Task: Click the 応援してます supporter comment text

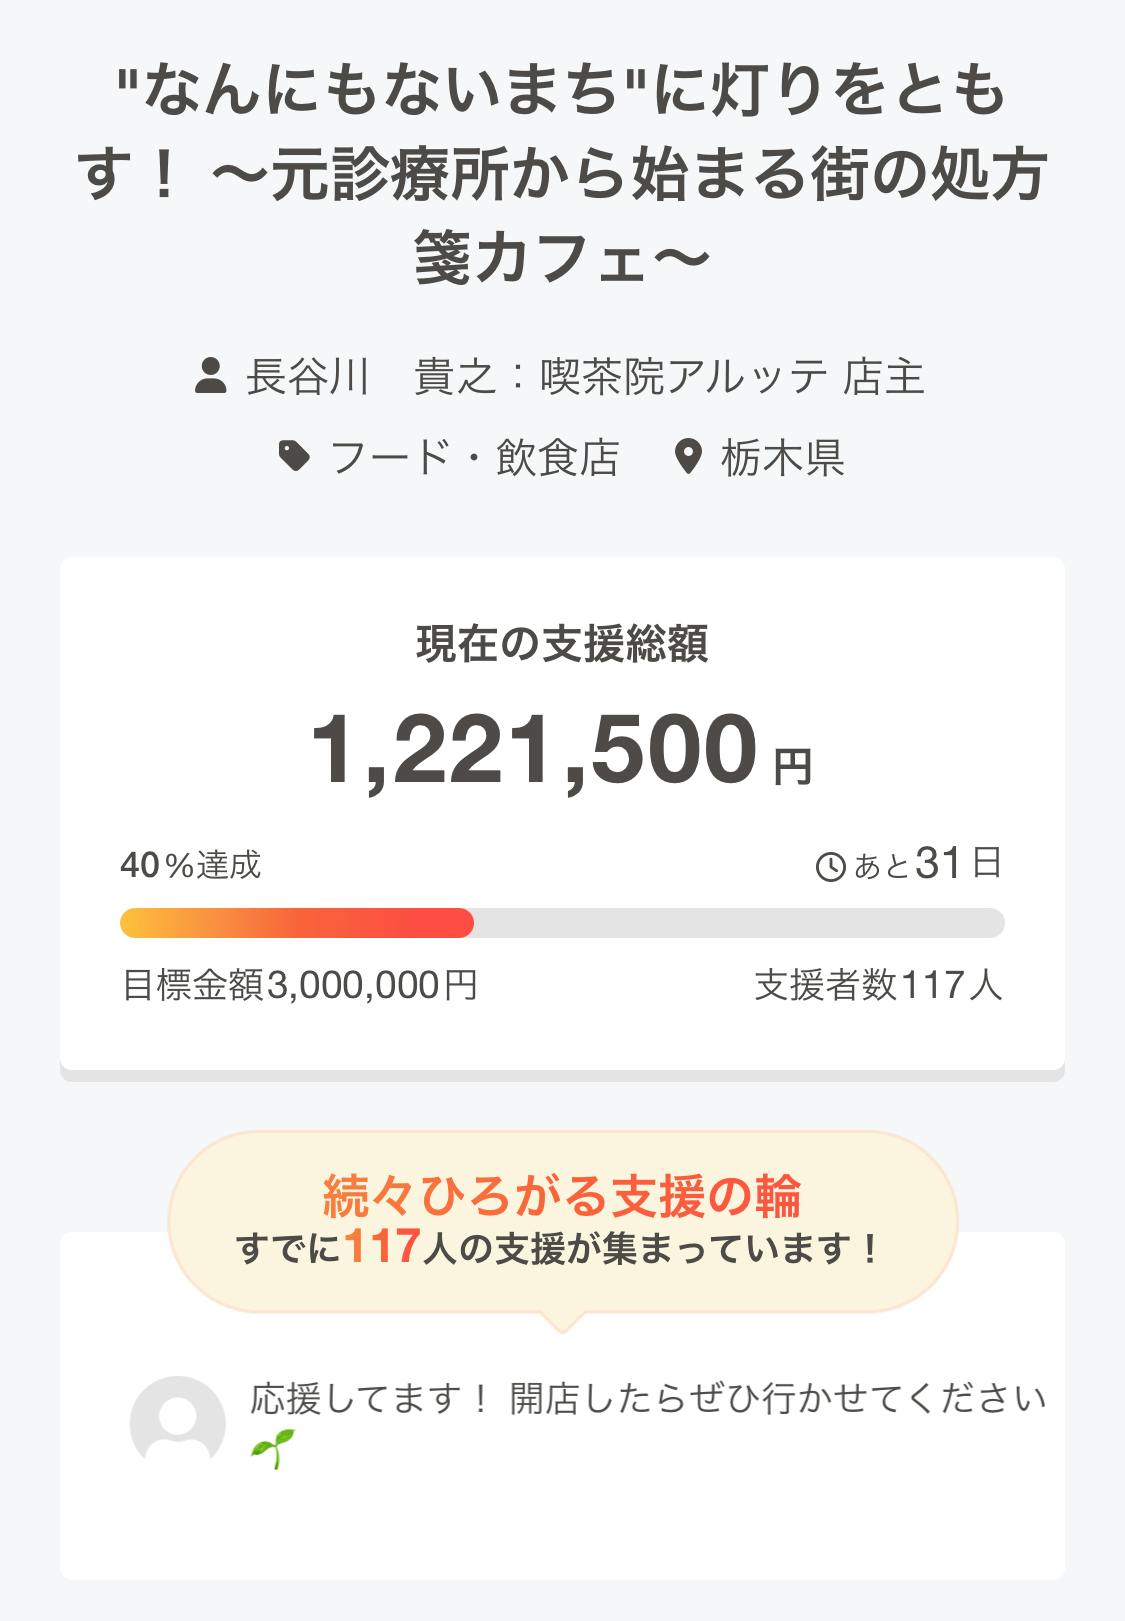Action: pos(647,1398)
